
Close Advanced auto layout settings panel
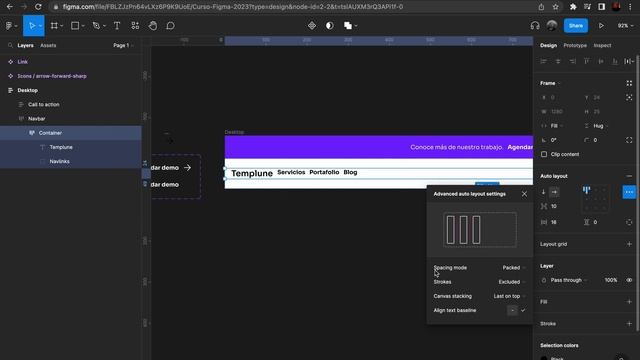click(x=524, y=194)
